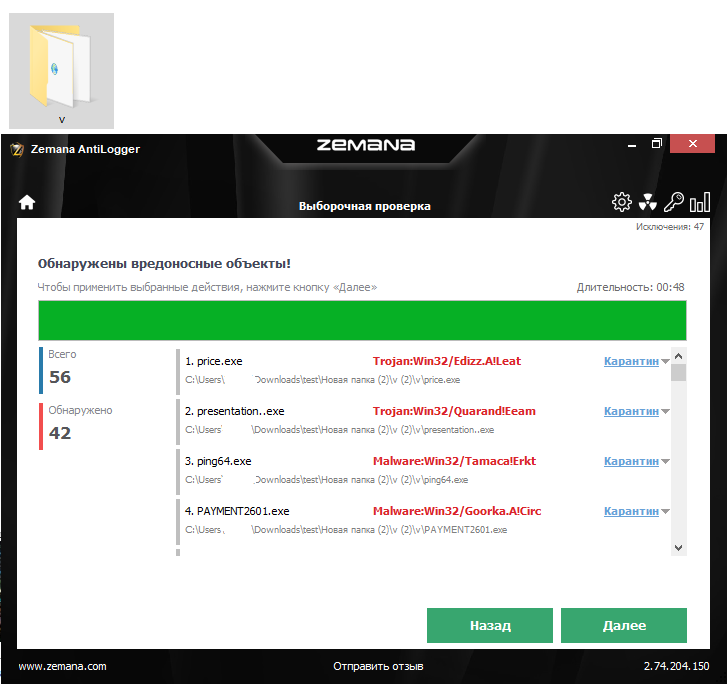Click scroll up arrow of results list
The width and height of the screenshot is (727, 684).
[x=678, y=356]
